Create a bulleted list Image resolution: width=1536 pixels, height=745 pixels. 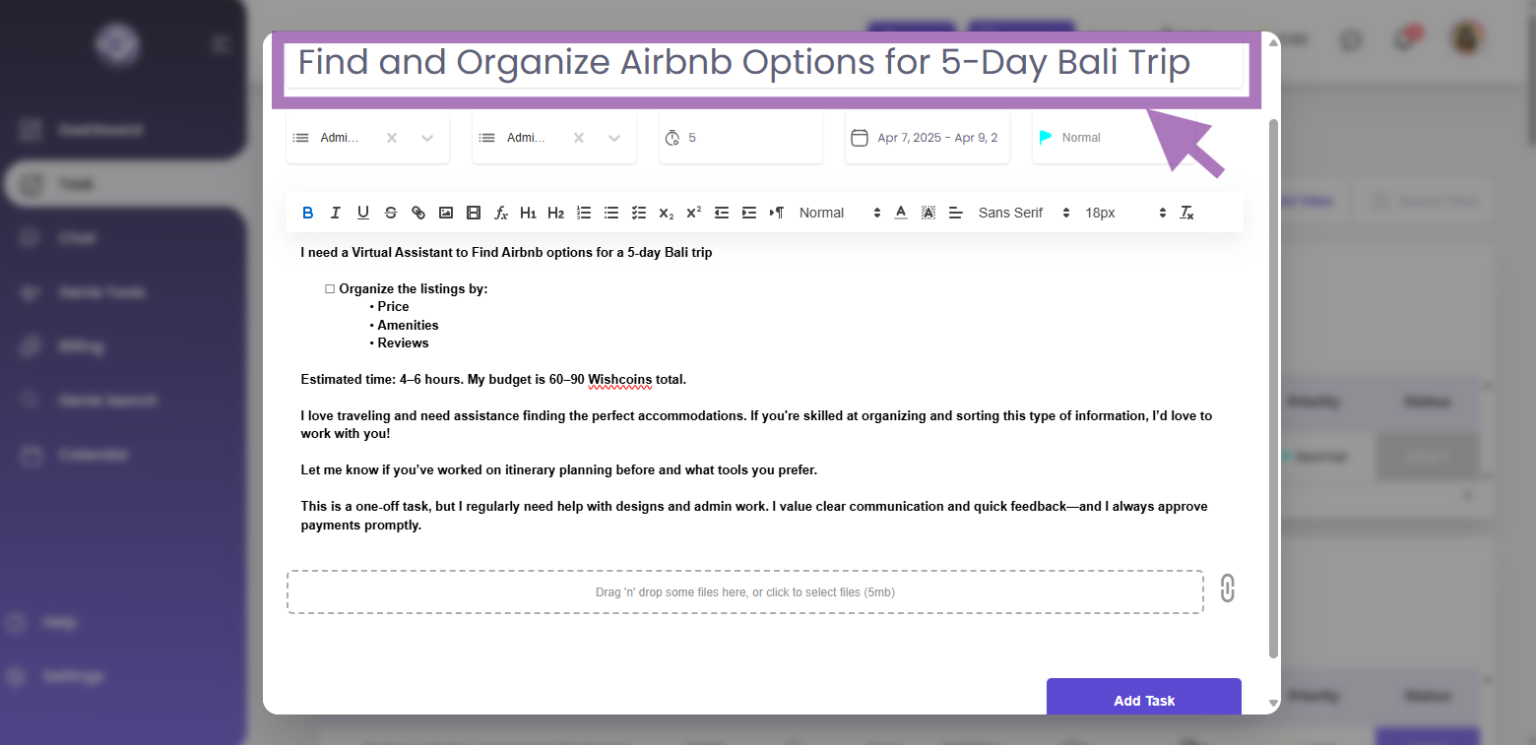[x=611, y=213]
